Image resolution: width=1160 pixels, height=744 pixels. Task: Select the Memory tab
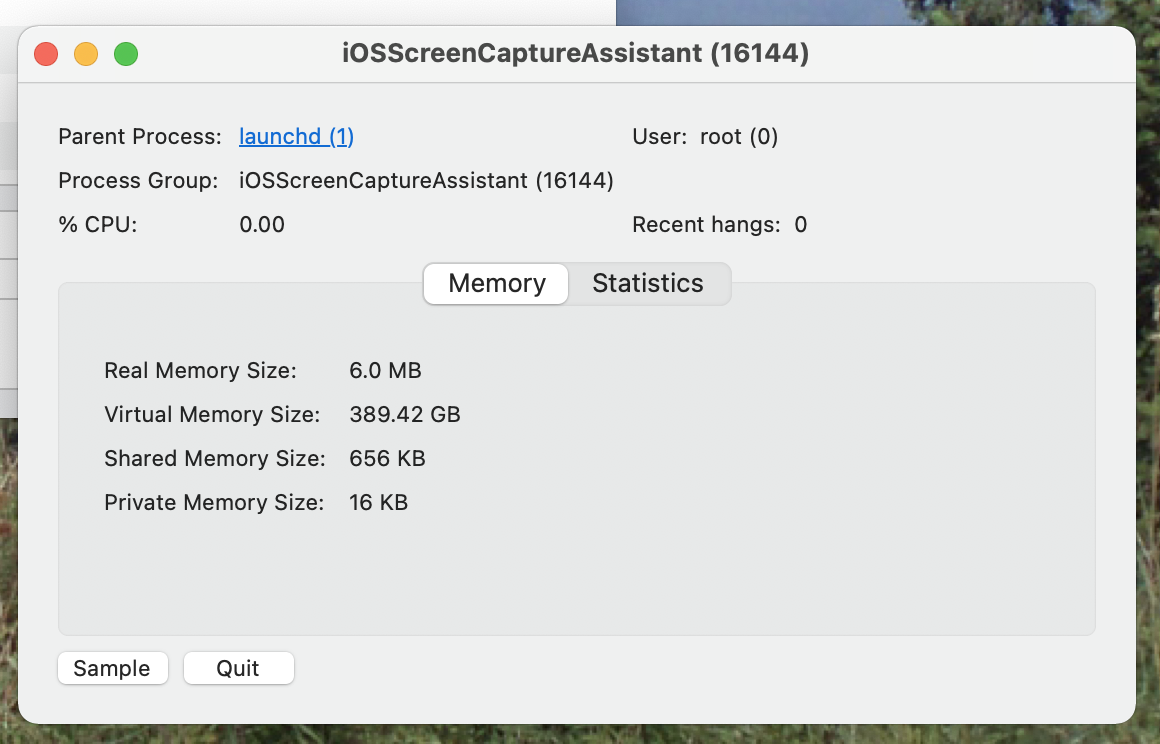(x=497, y=283)
